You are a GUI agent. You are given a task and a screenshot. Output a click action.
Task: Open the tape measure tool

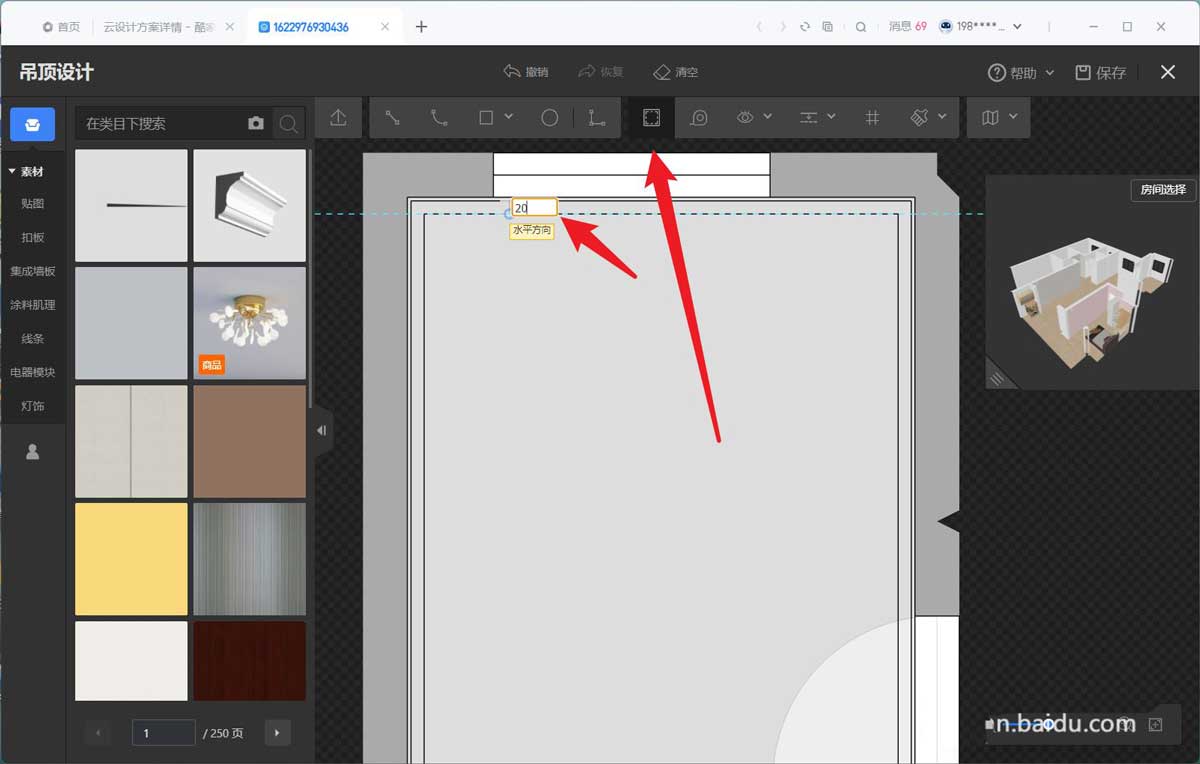699,118
